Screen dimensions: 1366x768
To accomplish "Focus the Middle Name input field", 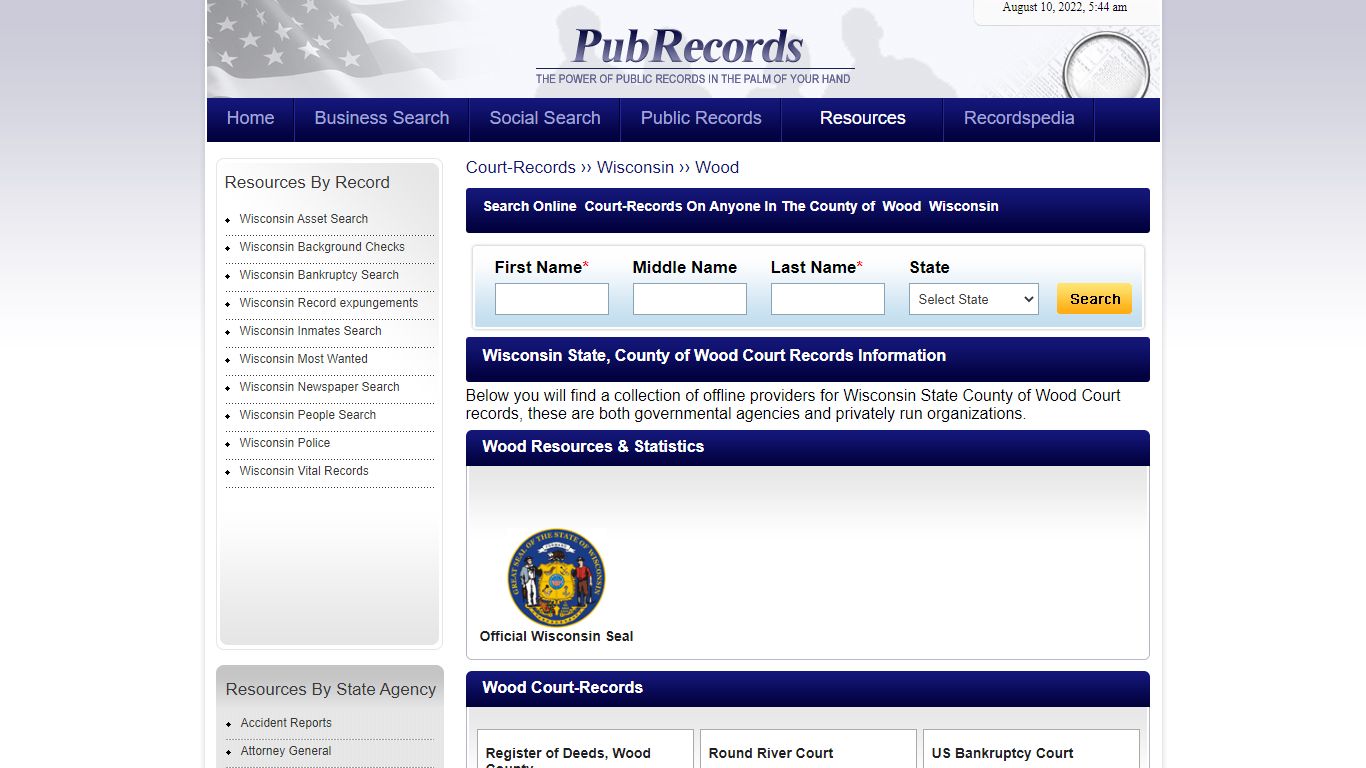I will [x=690, y=299].
